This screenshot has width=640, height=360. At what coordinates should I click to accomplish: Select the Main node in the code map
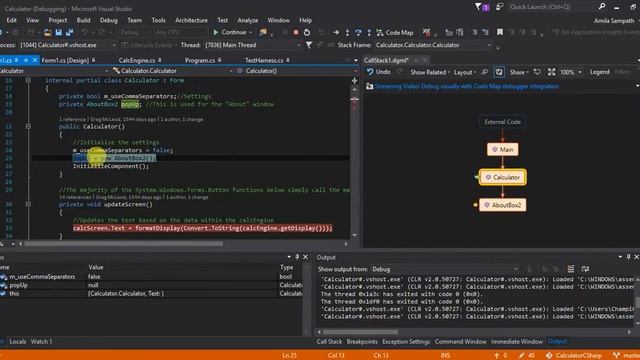502,149
